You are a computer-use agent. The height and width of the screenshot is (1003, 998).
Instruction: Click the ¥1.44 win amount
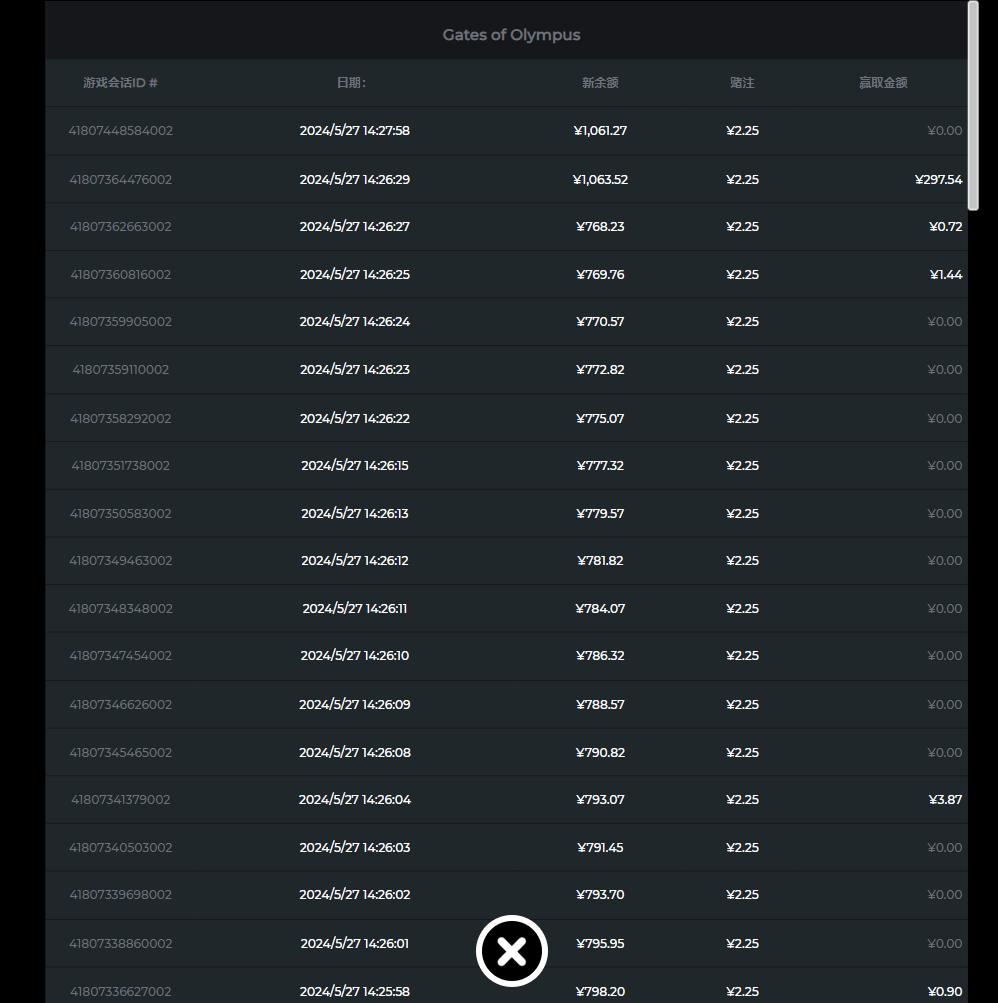coord(946,274)
